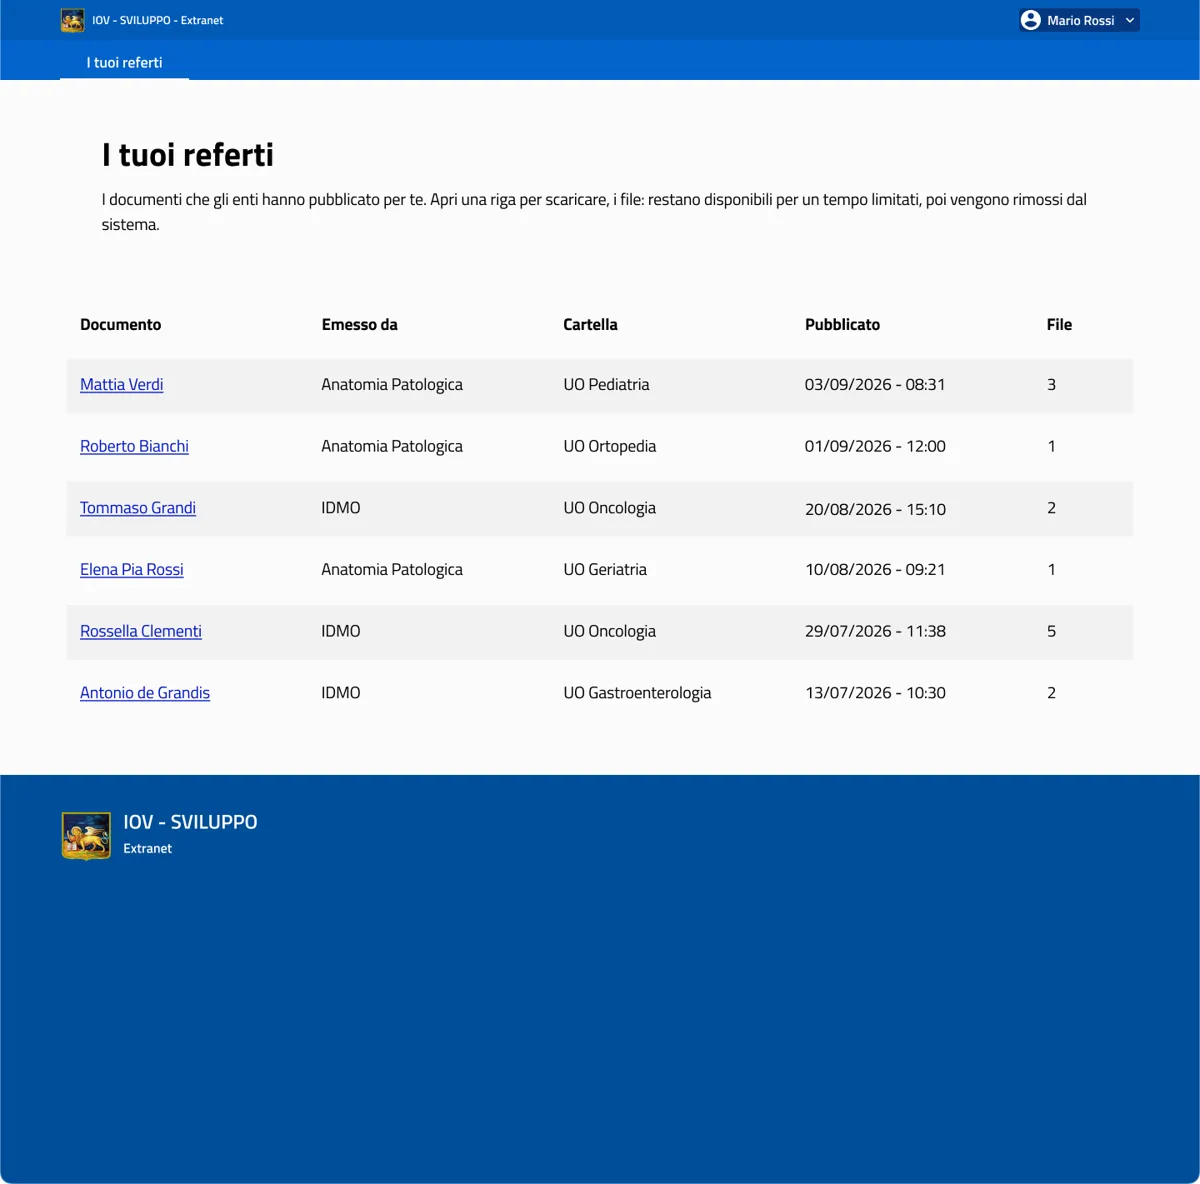Click "UO Pediatria" in the Cartella column

pyautogui.click(x=606, y=384)
